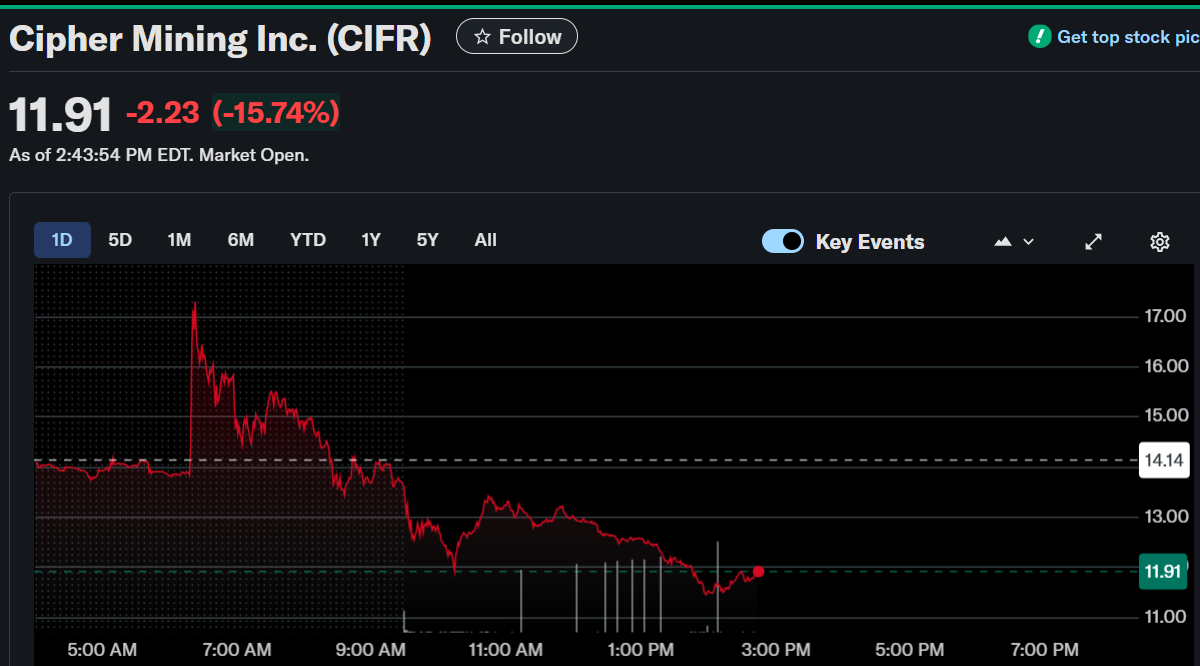The width and height of the screenshot is (1200, 666).
Task: Click the 17.00 price axis label
Action: [1164, 316]
